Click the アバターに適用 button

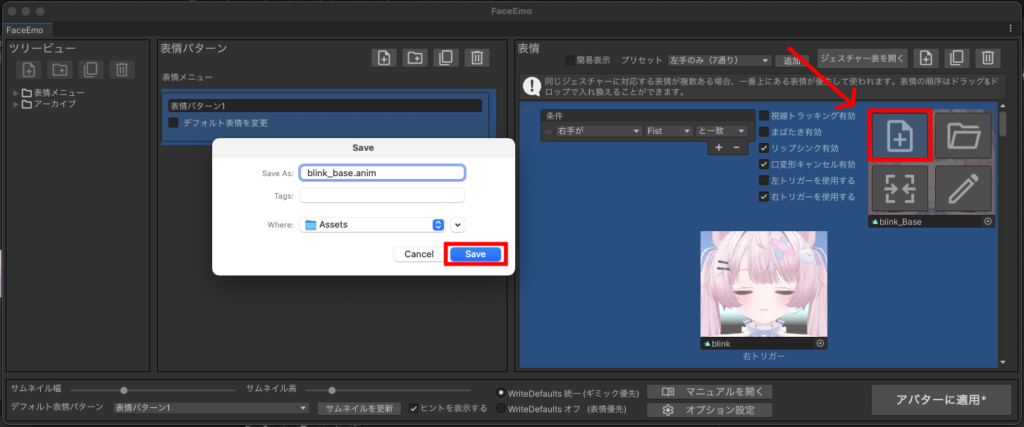[942, 400]
